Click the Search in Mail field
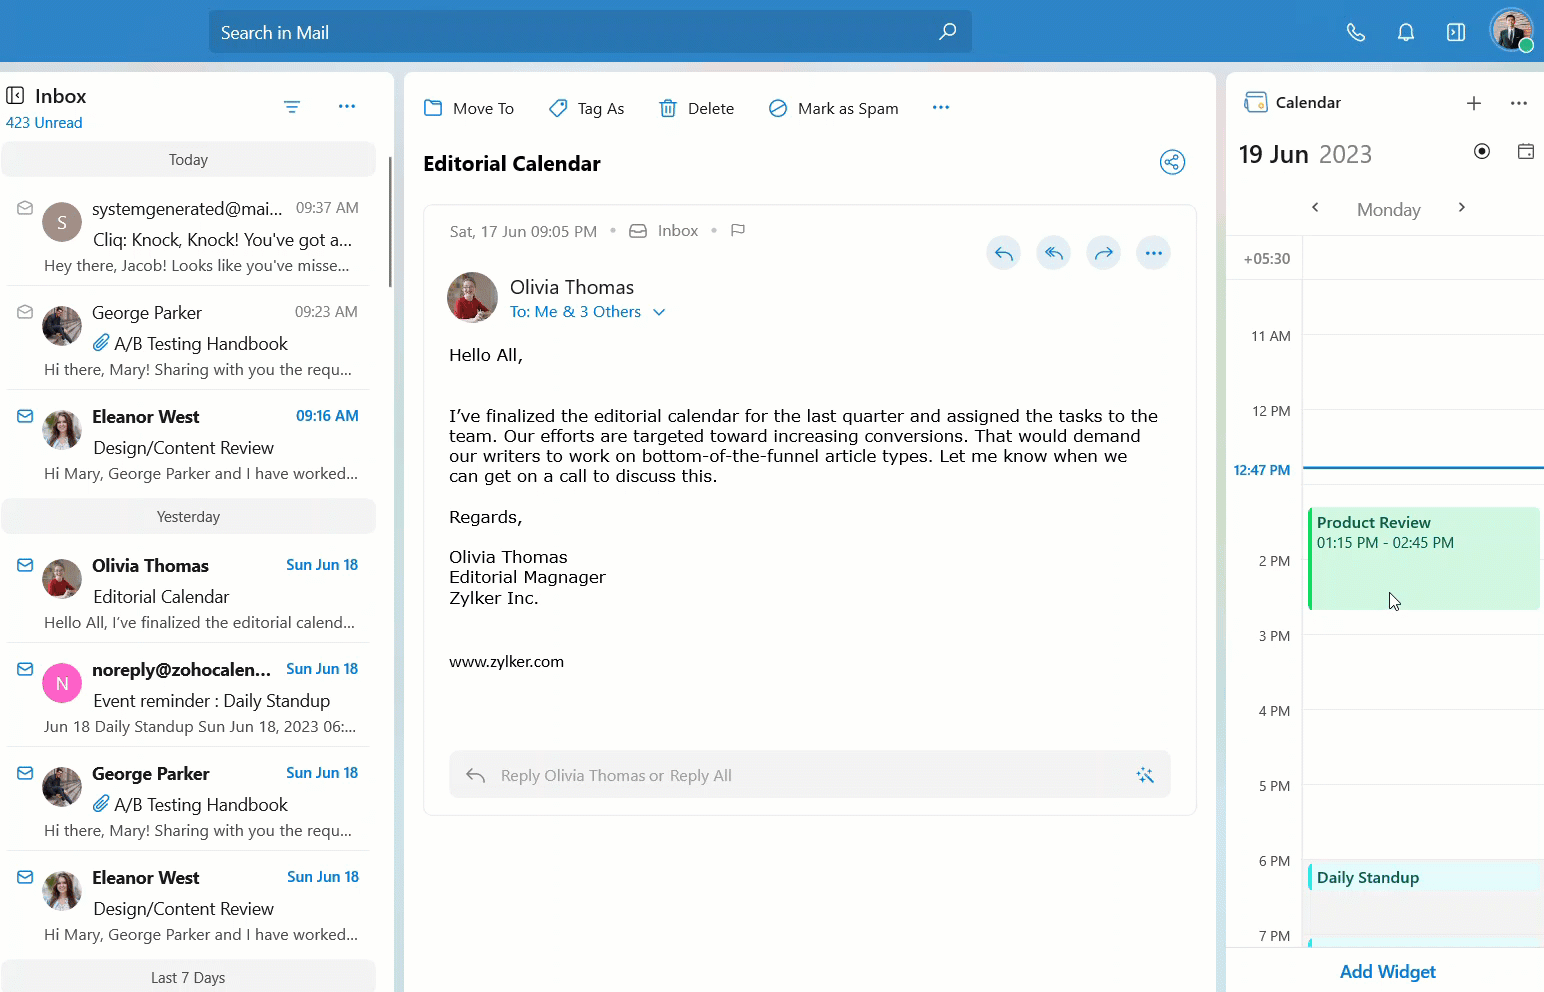Screen dimensions: 1544x992 (590, 32)
